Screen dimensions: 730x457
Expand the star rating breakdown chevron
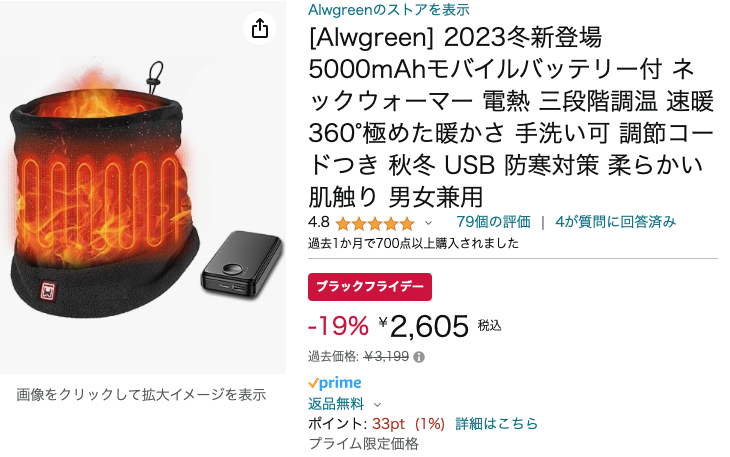428,223
